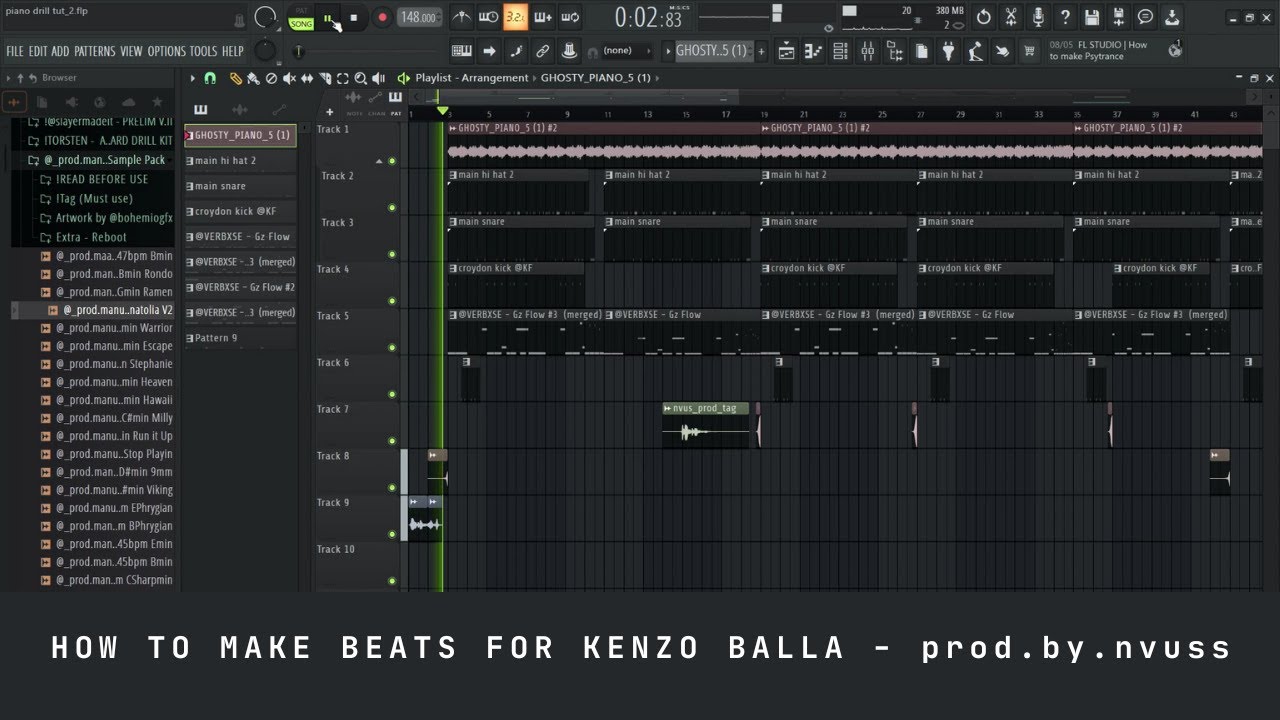Click the step-edit arrow icon
The height and width of the screenshot is (720, 1280).
(x=489, y=51)
